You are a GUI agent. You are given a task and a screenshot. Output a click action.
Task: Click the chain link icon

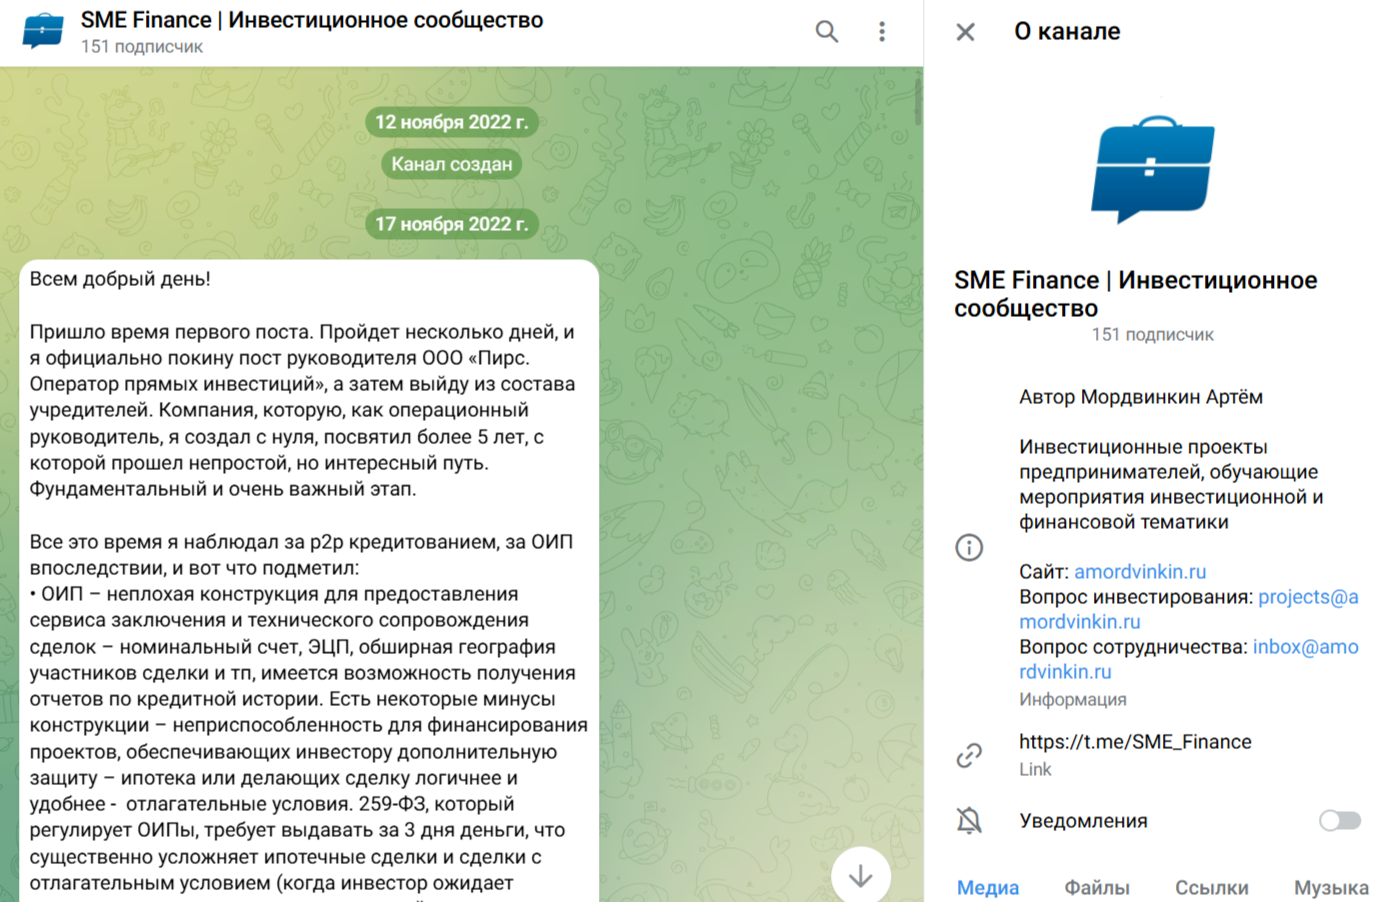(969, 755)
